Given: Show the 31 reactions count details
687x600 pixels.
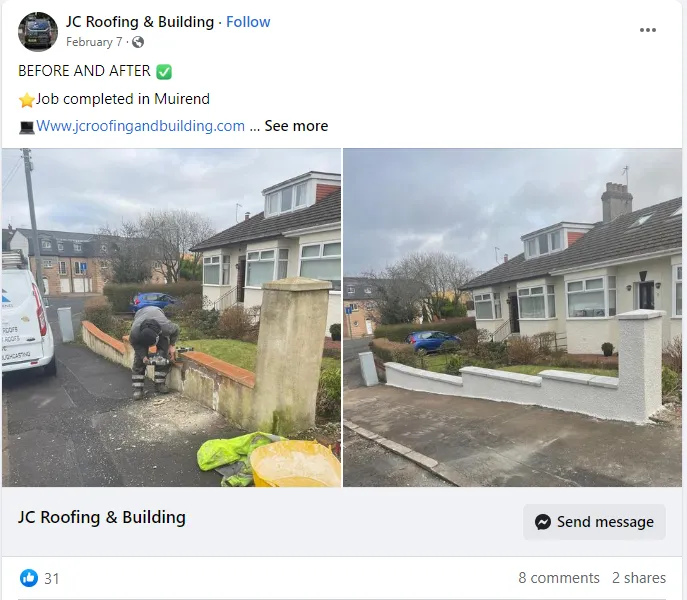Looking at the screenshot, I should point(52,579).
